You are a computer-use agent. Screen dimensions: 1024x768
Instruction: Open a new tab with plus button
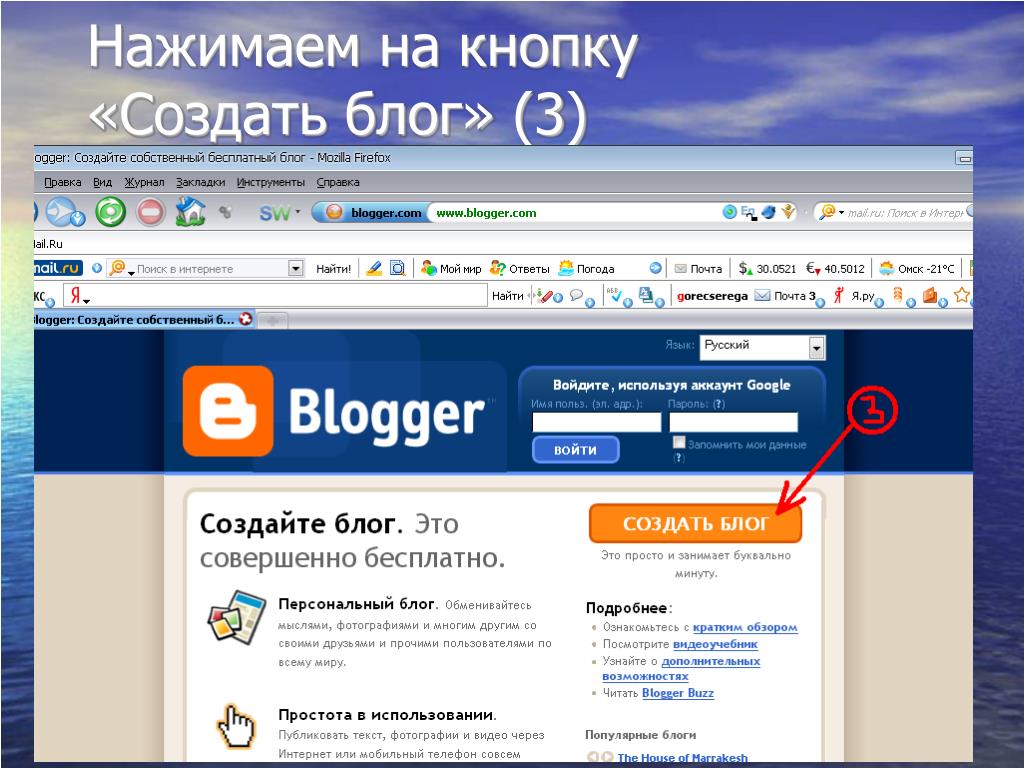point(273,320)
